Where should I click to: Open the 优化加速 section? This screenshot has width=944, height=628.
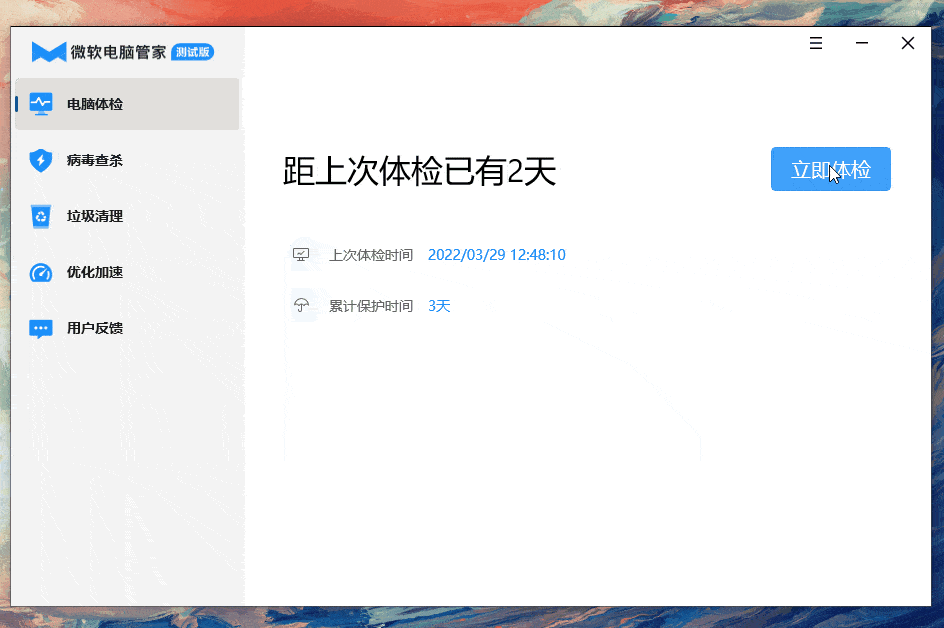pos(95,272)
